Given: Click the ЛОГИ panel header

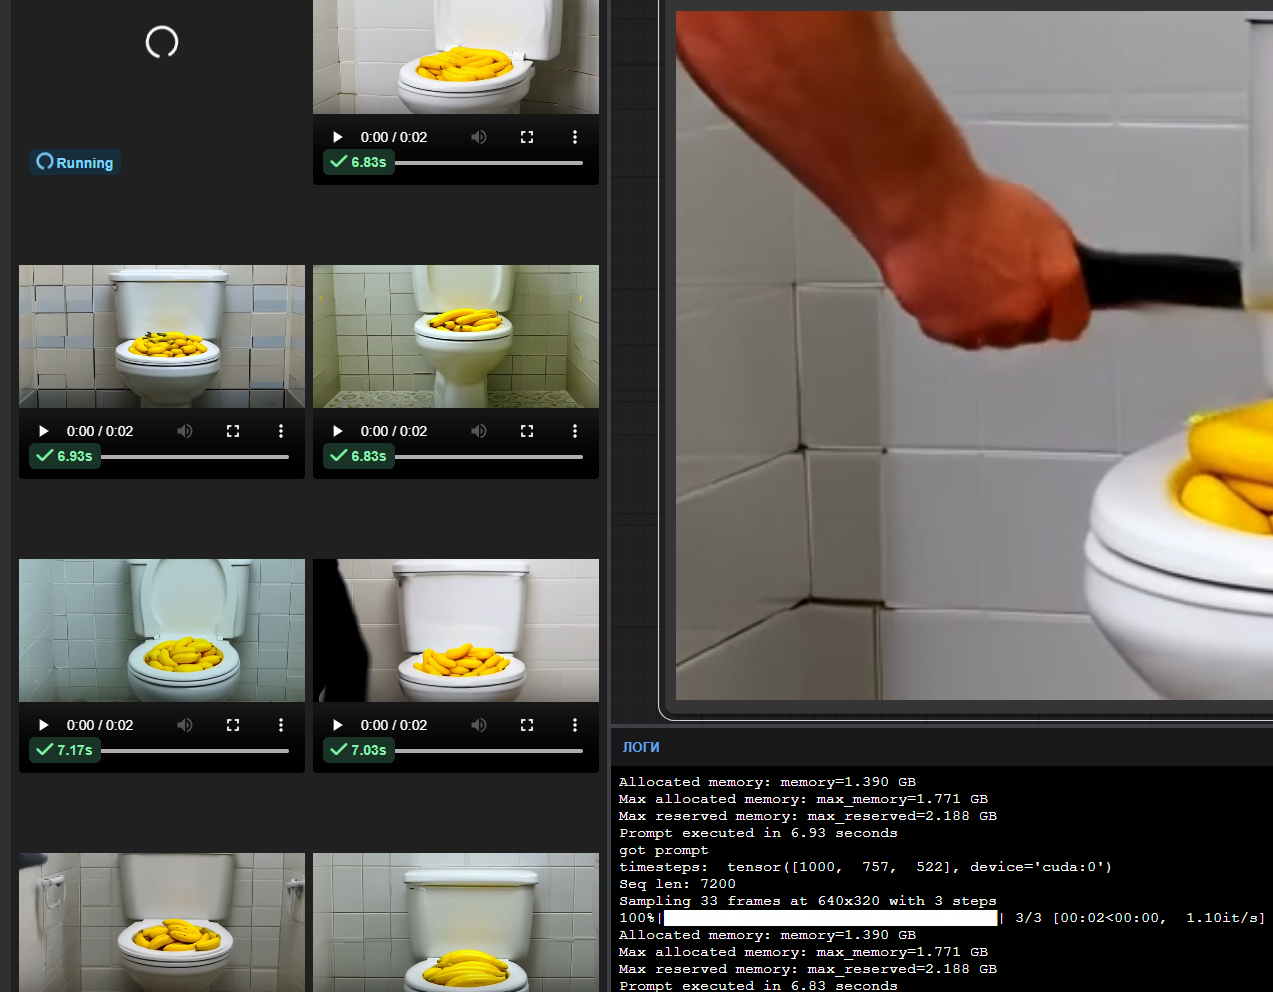Looking at the screenshot, I should tap(641, 747).
